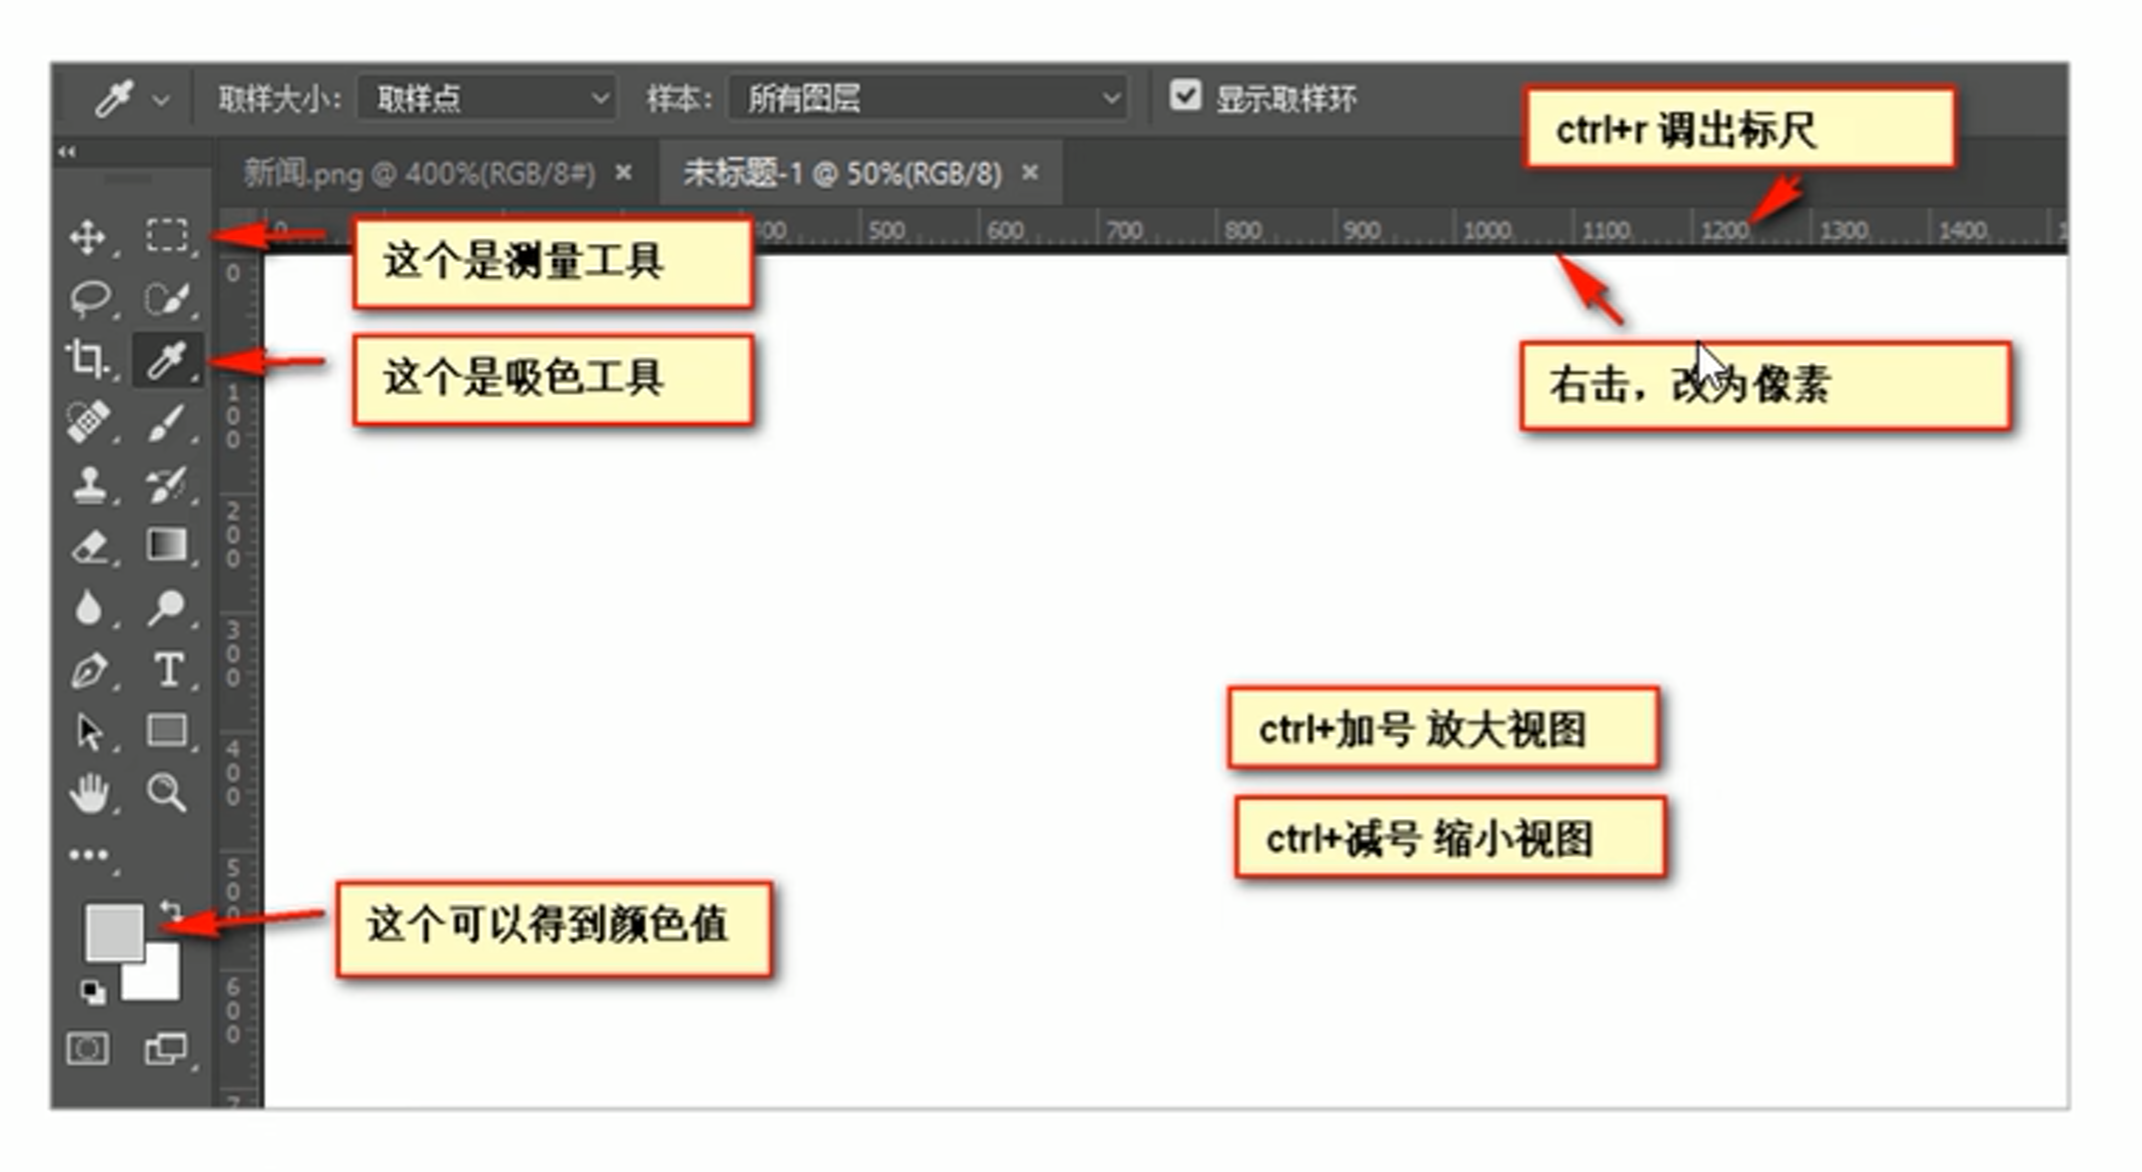The height and width of the screenshot is (1172, 2142).
Task: Close the 未标题-1 tab
Action: (x=1030, y=173)
